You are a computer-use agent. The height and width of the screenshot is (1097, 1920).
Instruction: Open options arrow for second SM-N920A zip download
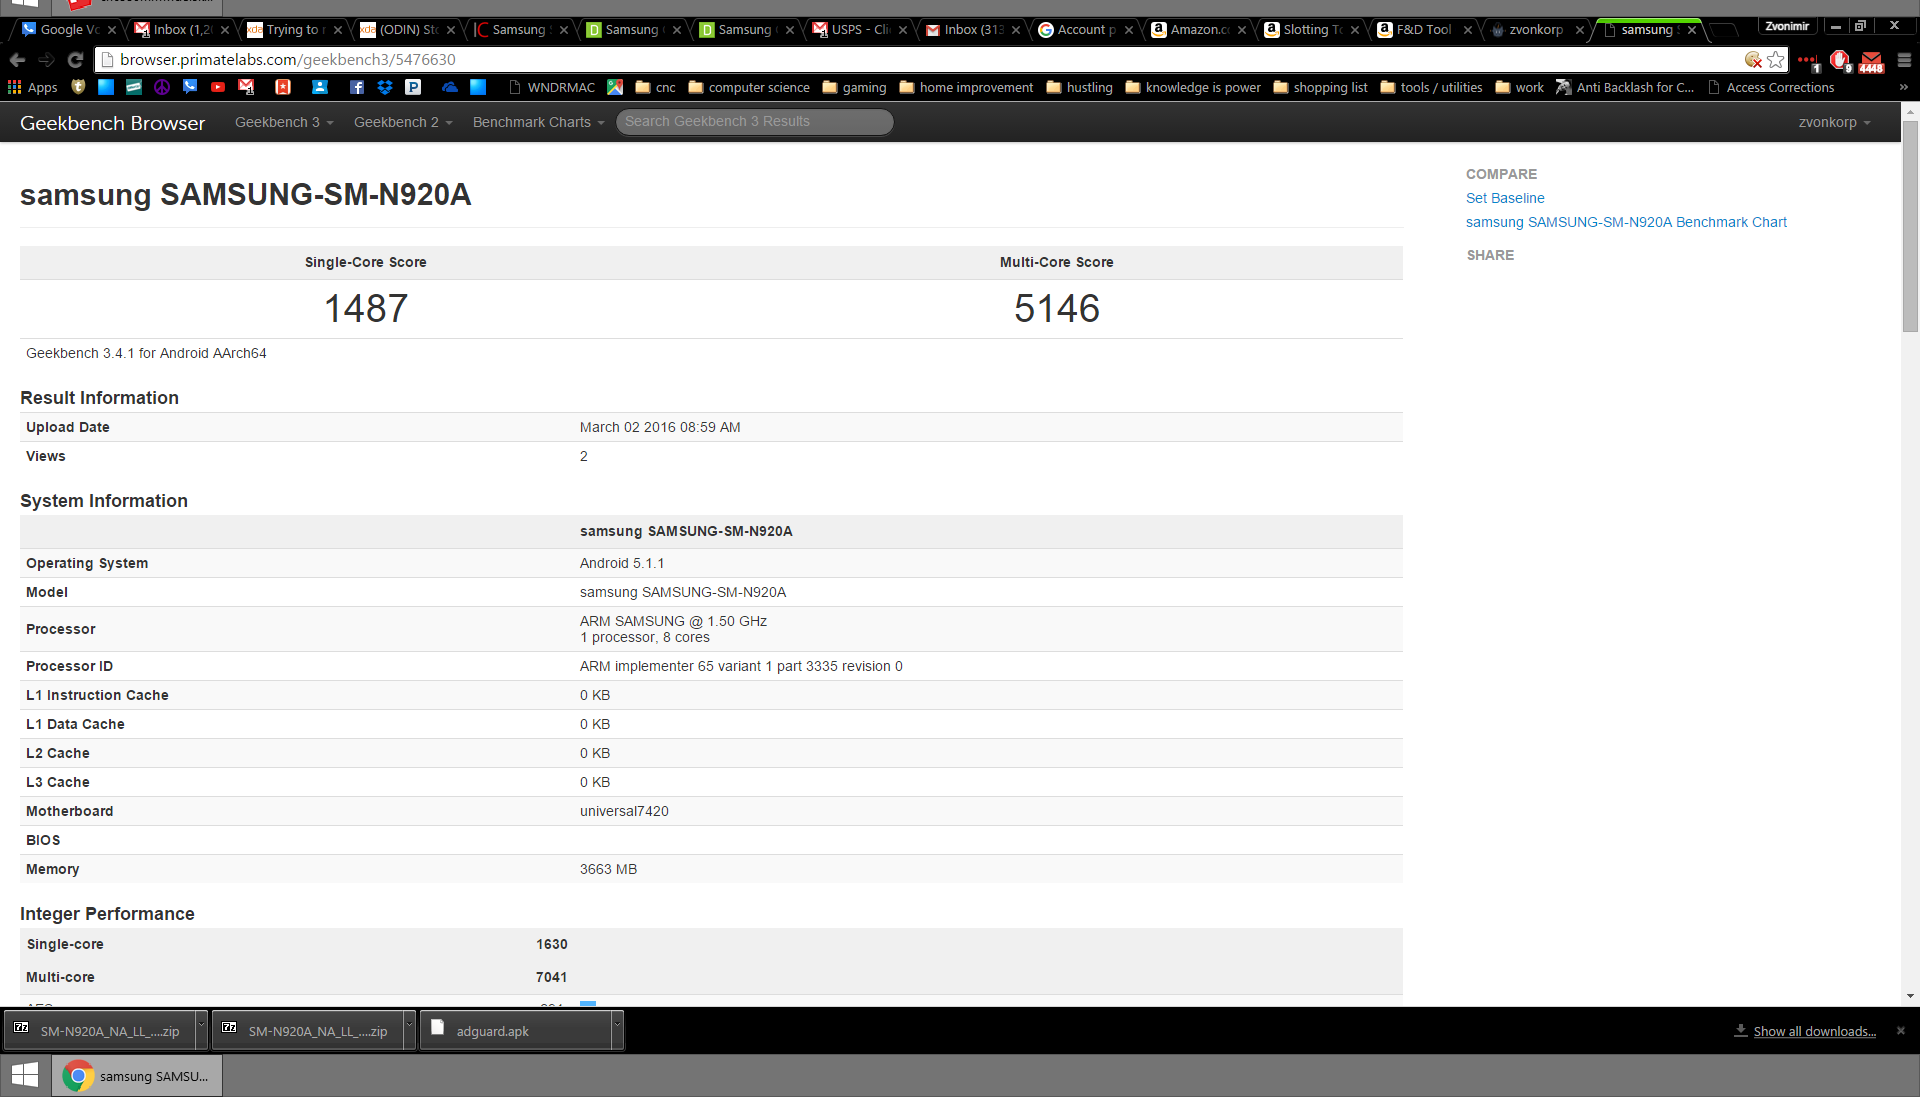pos(409,1030)
